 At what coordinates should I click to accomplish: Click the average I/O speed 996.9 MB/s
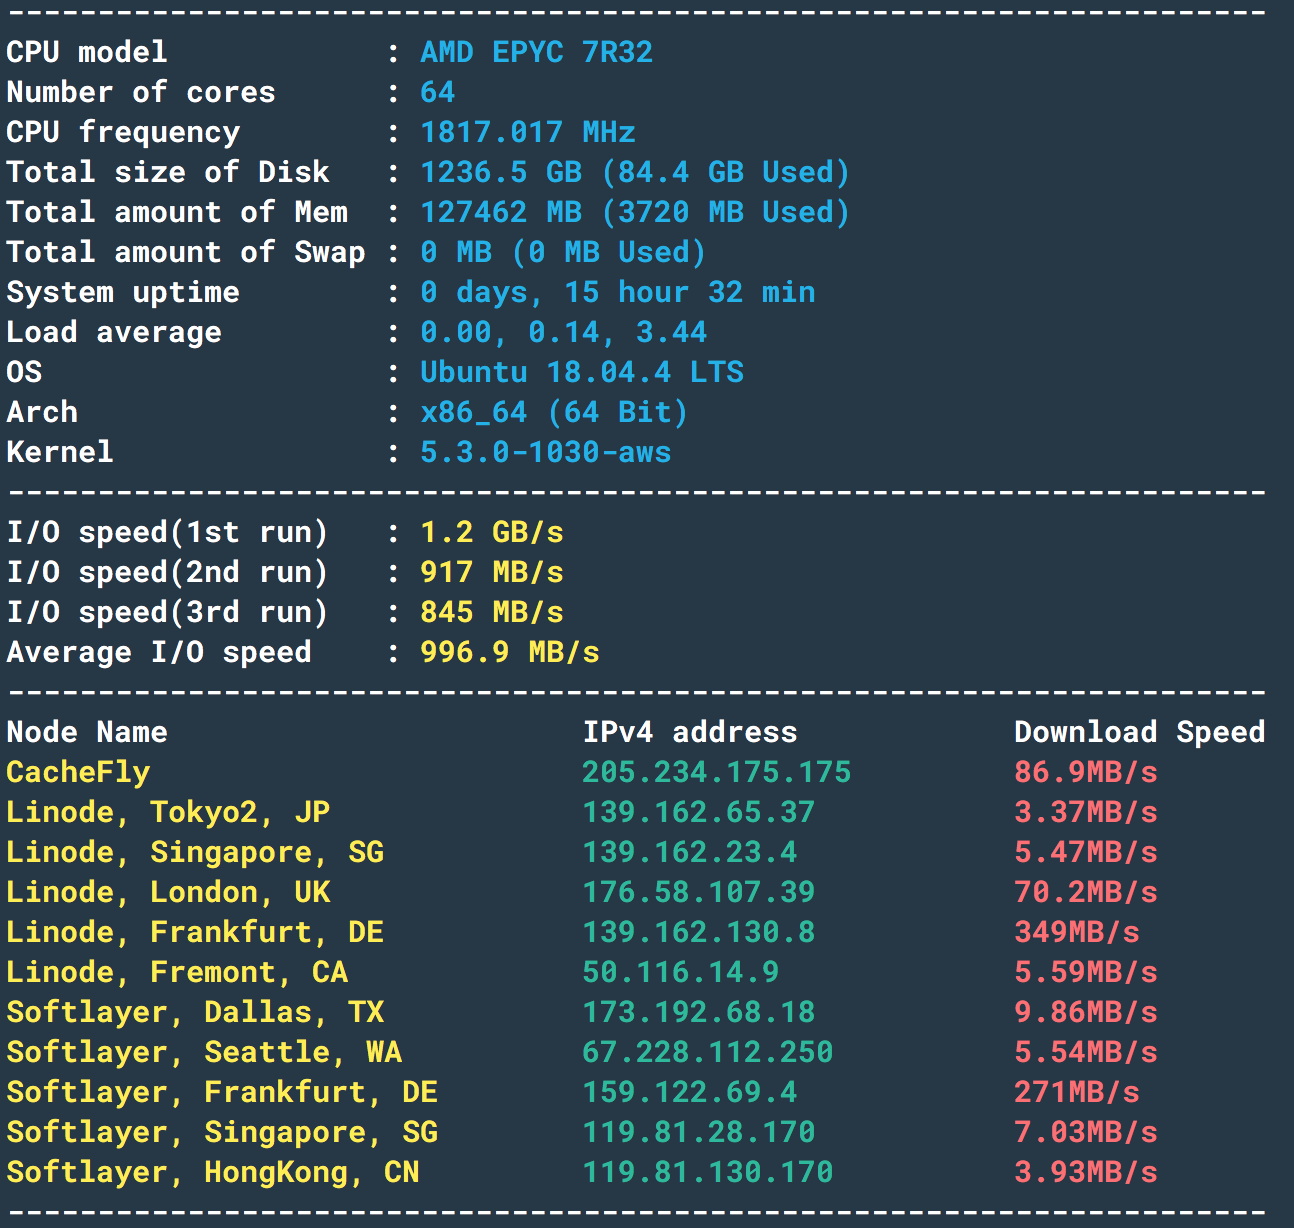click(509, 652)
